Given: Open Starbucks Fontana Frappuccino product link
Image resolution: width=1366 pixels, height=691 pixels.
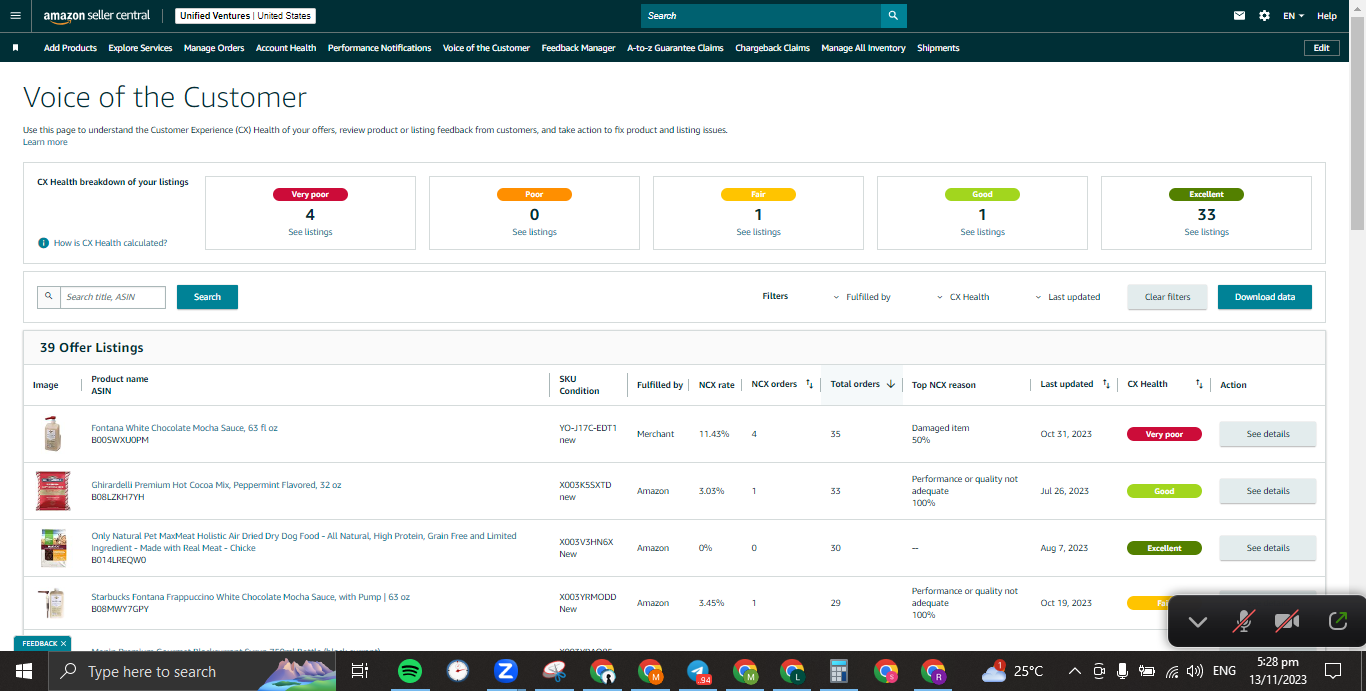Looking at the screenshot, I should pos(250,597).
